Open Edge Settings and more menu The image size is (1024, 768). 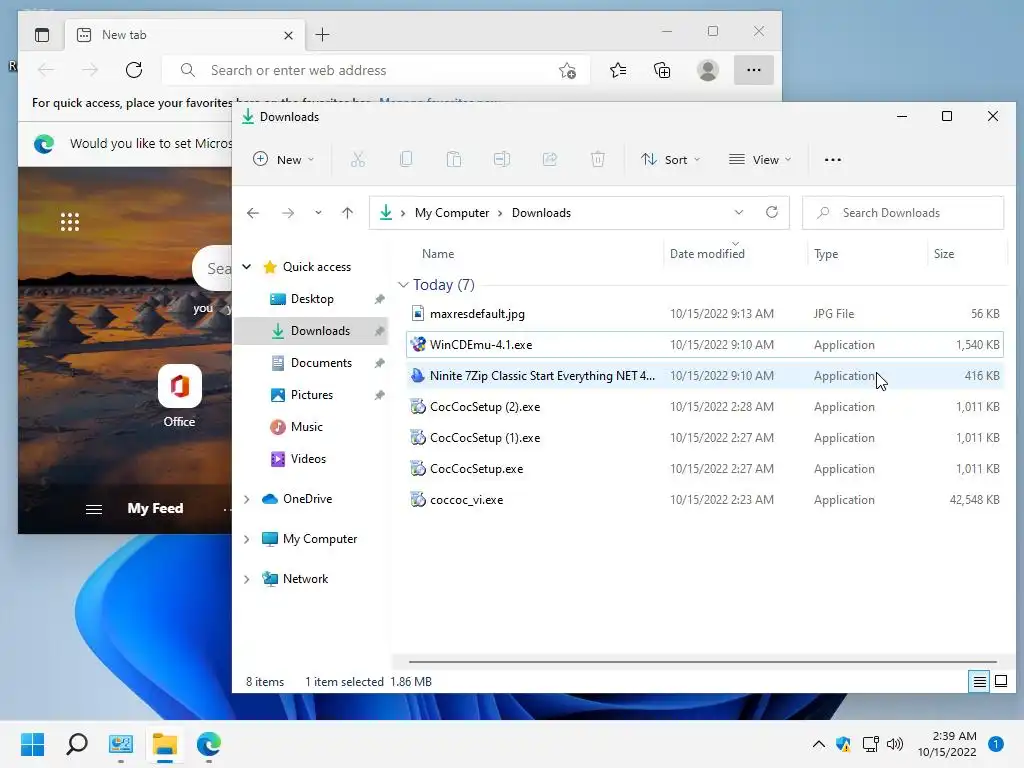(754, 70)
